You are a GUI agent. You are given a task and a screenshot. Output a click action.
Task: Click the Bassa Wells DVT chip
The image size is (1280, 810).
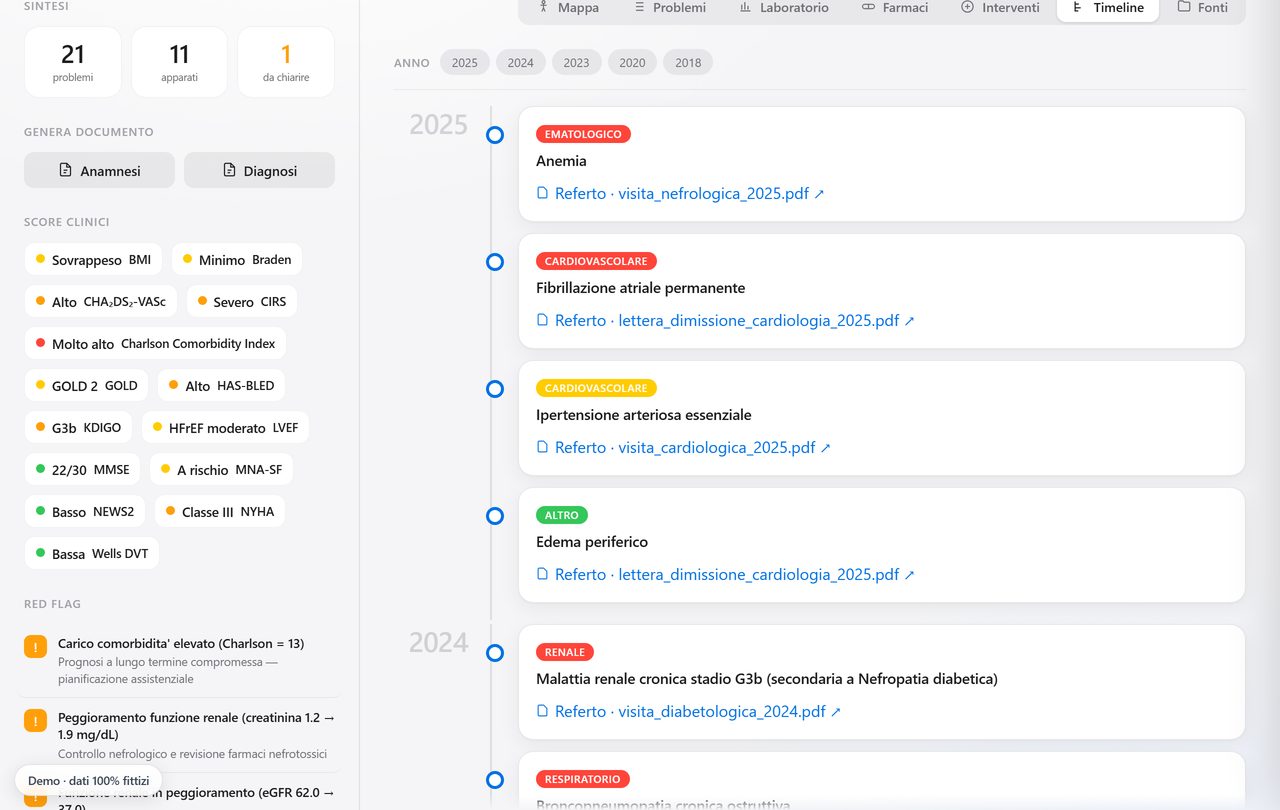[x=91, y=554]
